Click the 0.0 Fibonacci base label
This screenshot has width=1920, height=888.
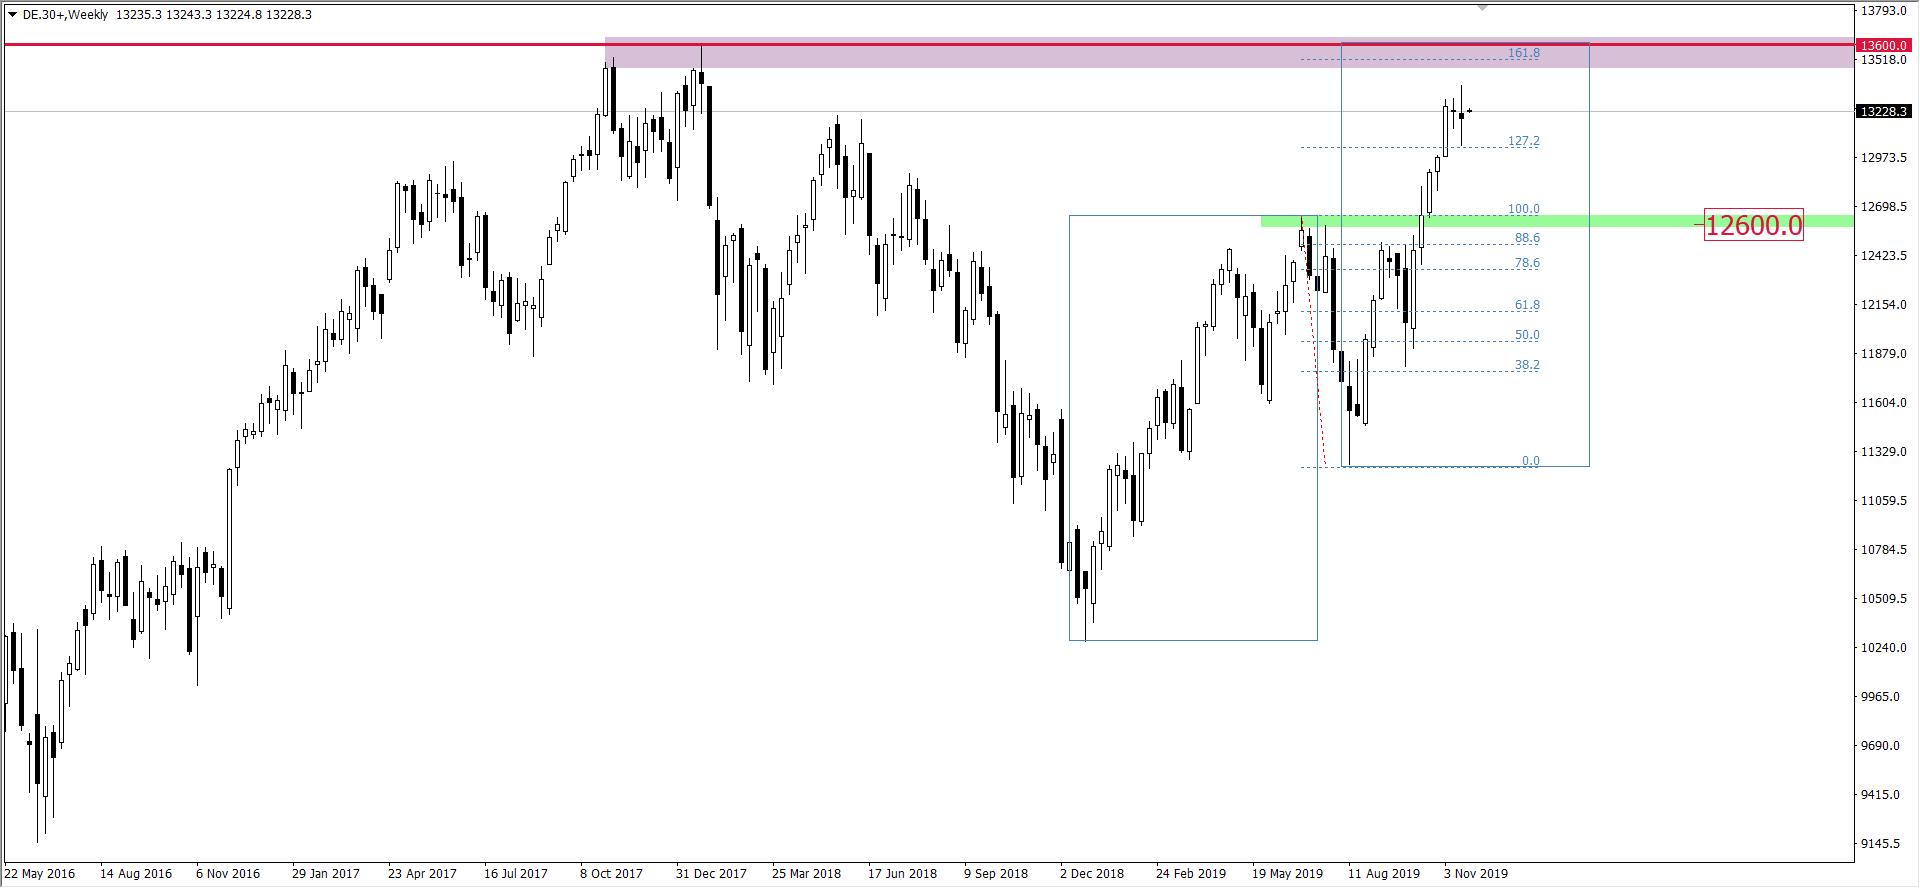click(1530, 461)
